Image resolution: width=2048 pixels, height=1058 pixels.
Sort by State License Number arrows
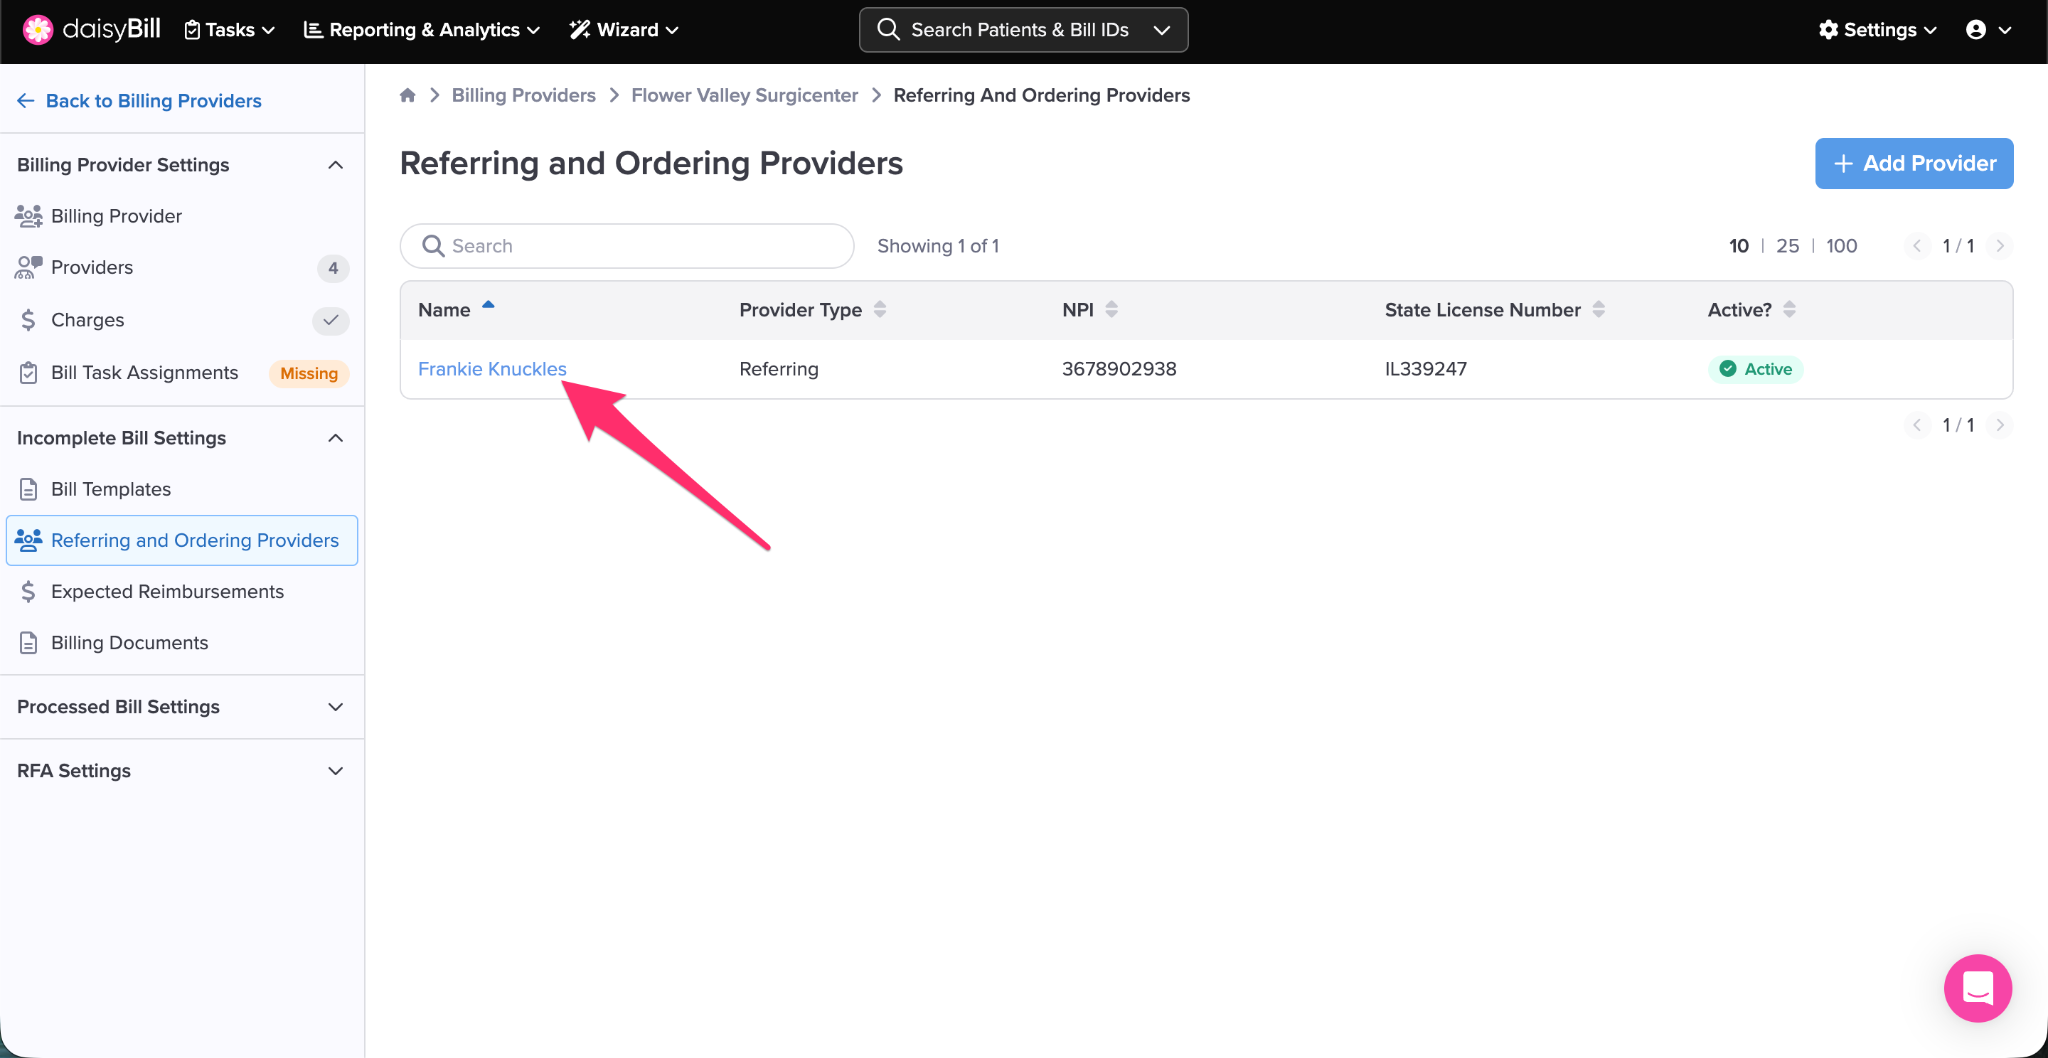[1598, 310]
